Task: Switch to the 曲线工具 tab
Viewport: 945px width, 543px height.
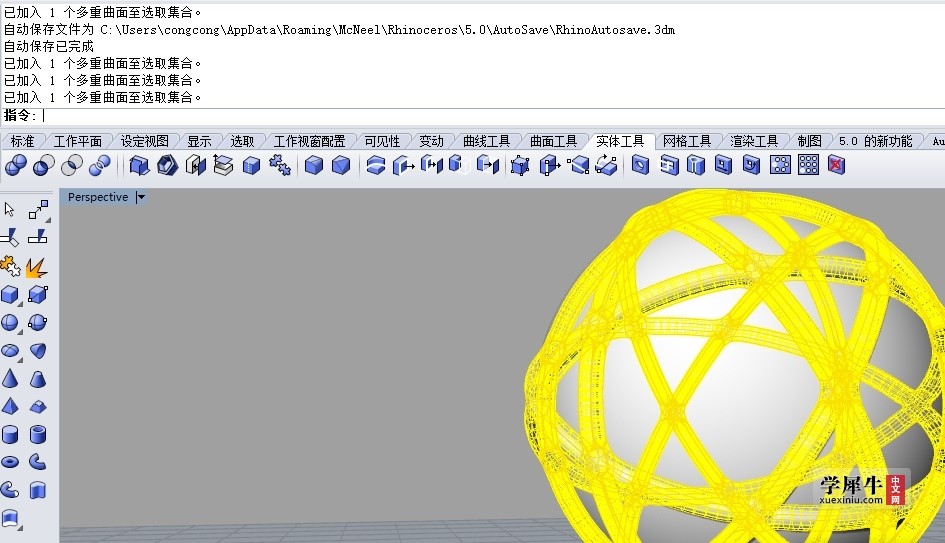Action: (486, 141)
